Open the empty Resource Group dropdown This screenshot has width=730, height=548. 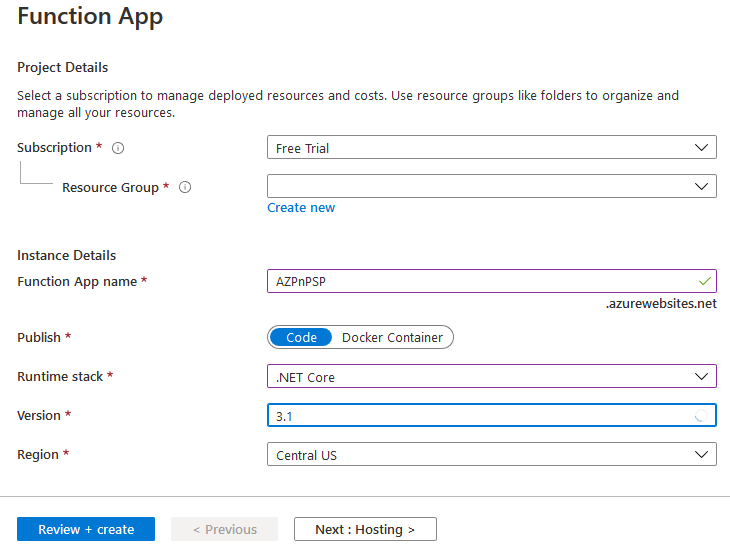pos(492,186)
